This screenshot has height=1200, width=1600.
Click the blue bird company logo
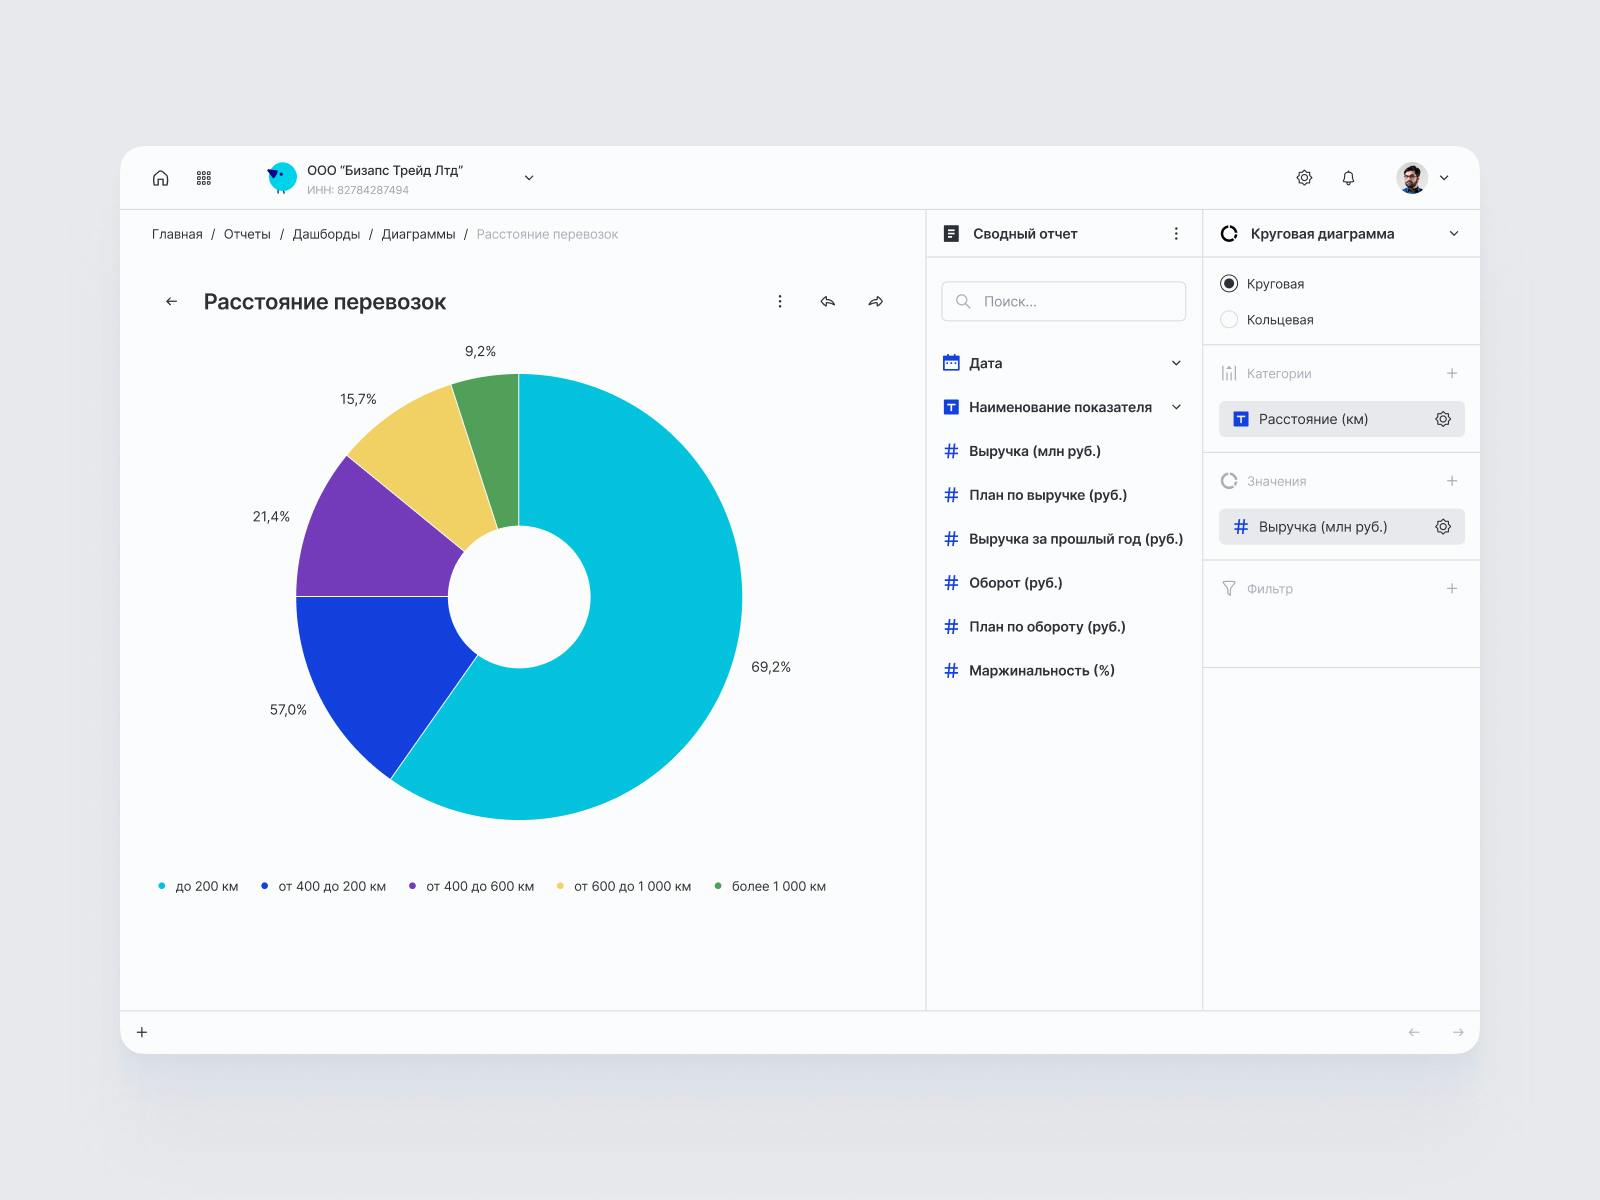coord(282,178)
